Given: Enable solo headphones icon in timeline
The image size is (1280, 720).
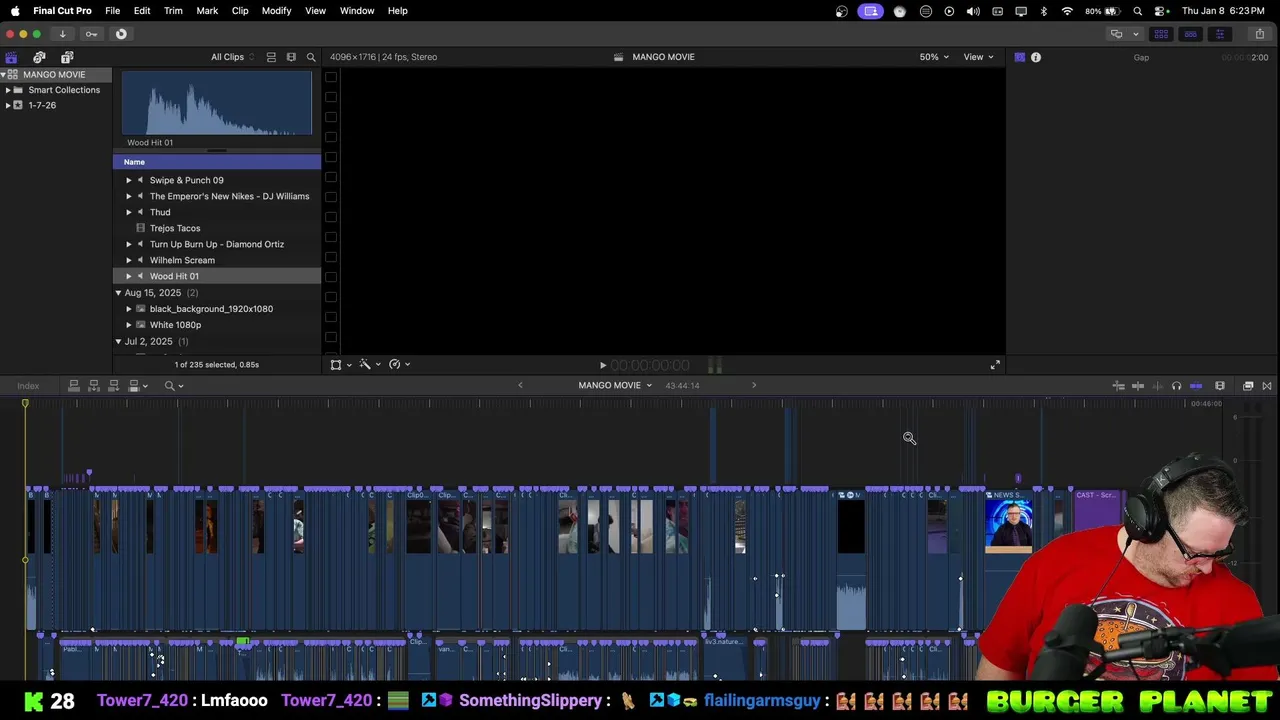Looking at the screenshot, I should [x=1176, y=386].
